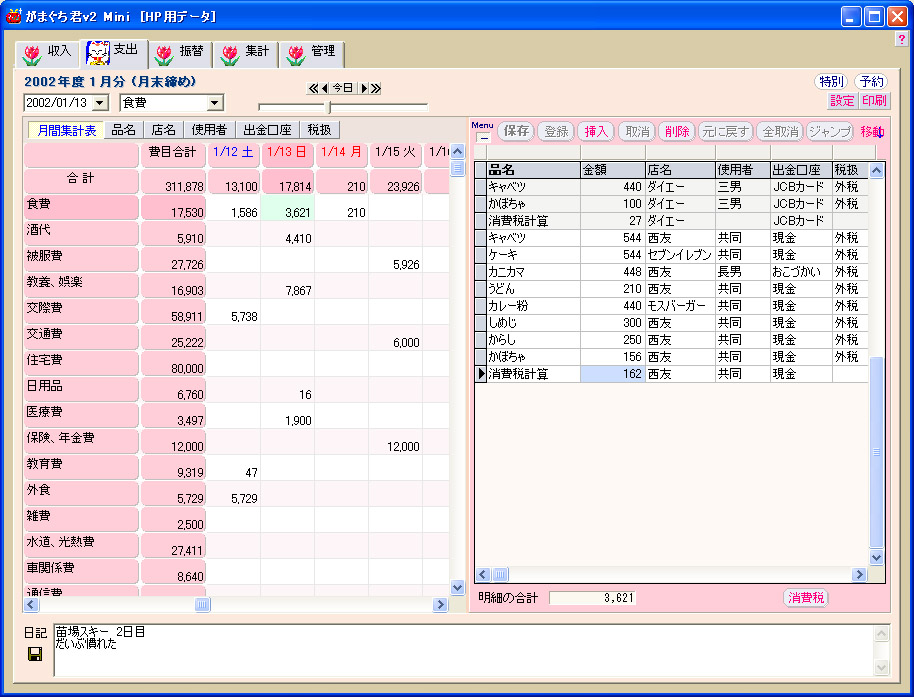Click the 消費税 button
Viewport: 914px width, 697px height.
[805, 598]
